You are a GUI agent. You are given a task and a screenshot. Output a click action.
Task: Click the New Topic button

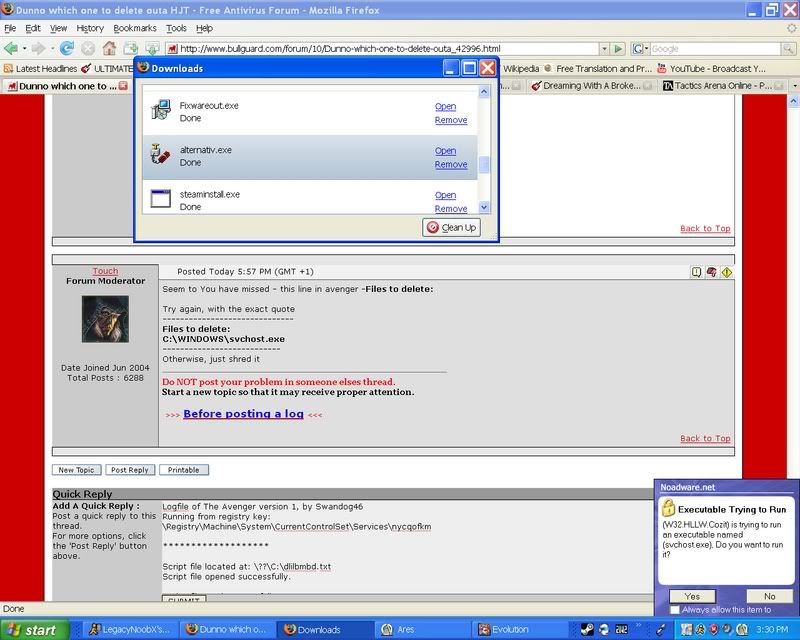[77, 470]
